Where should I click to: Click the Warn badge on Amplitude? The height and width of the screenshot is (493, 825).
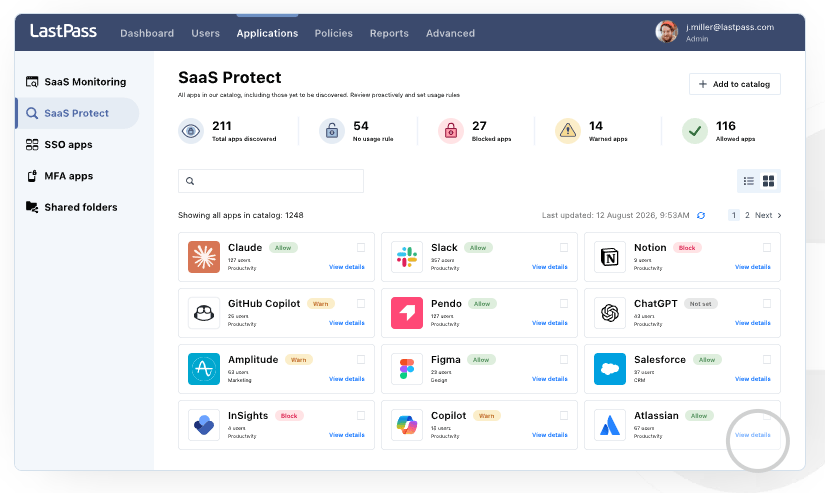tap(299, 360)
